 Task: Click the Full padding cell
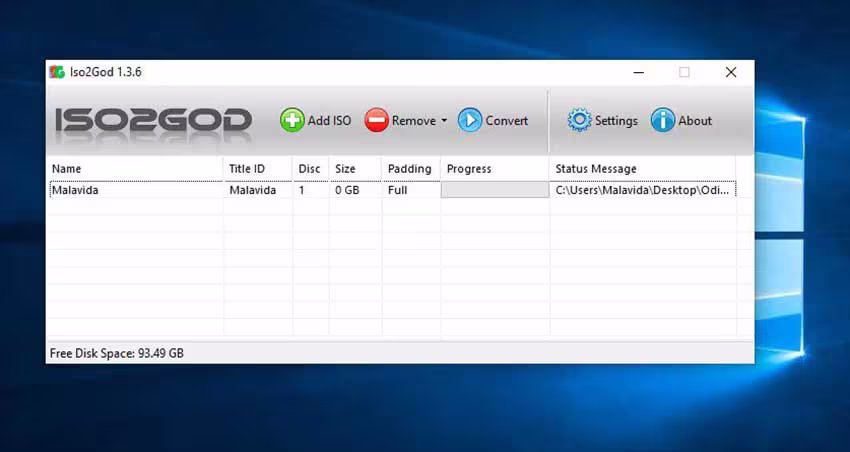[x=397, y=190]
